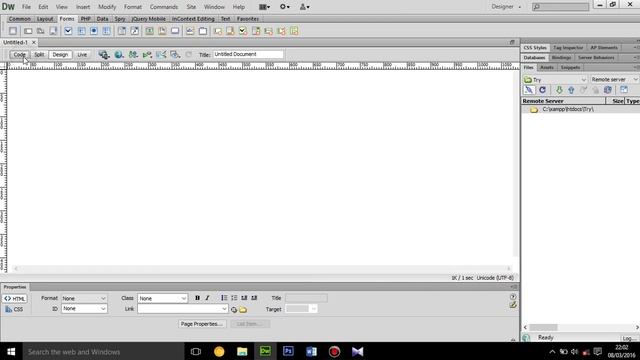
Task: Click the Page Properties button
Action: [x=202, y=324]
